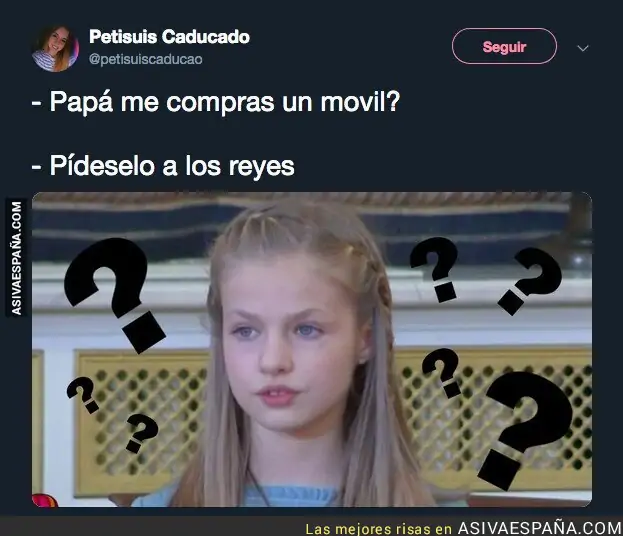Click the yellow 'Las mejores risas en' text
The height and width of the screenshot is (536, 623).
pyautogui.click(x=379, y=529)
